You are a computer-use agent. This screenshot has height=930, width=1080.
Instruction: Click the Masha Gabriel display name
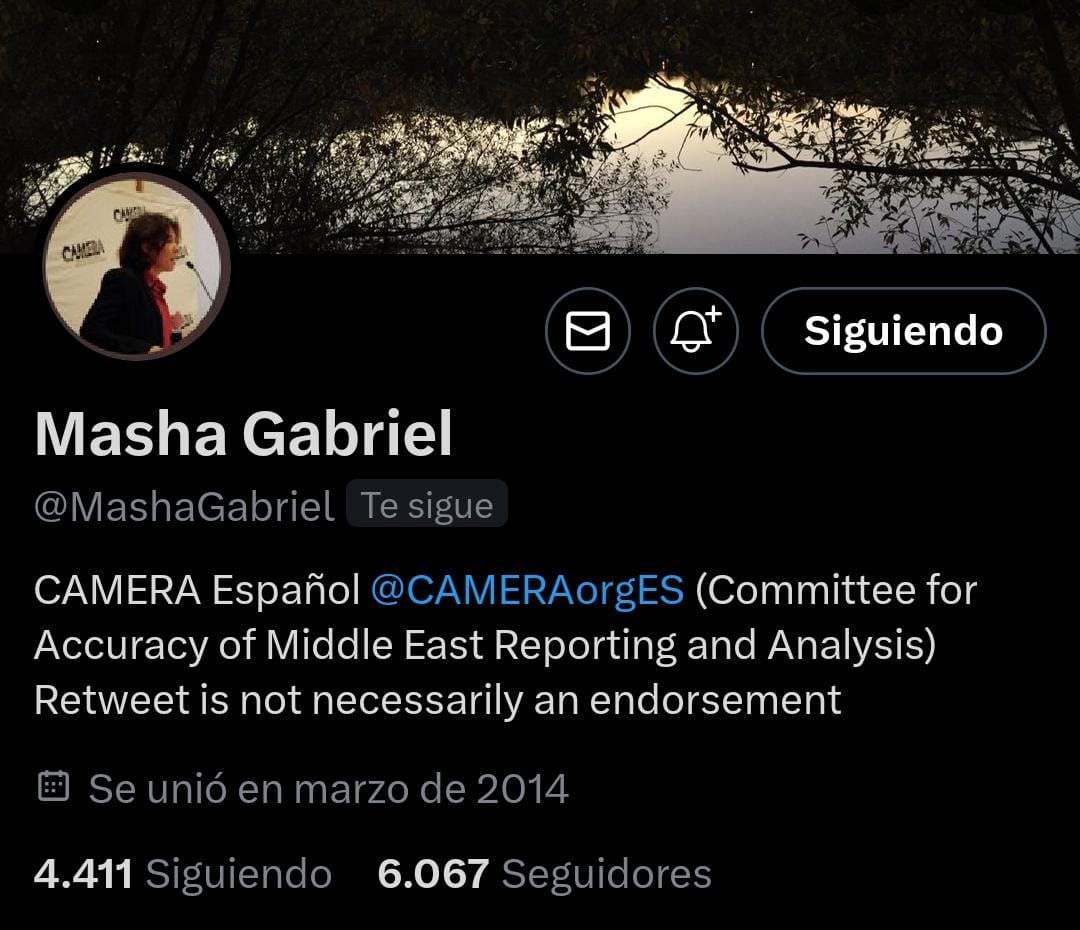point(243,434)
